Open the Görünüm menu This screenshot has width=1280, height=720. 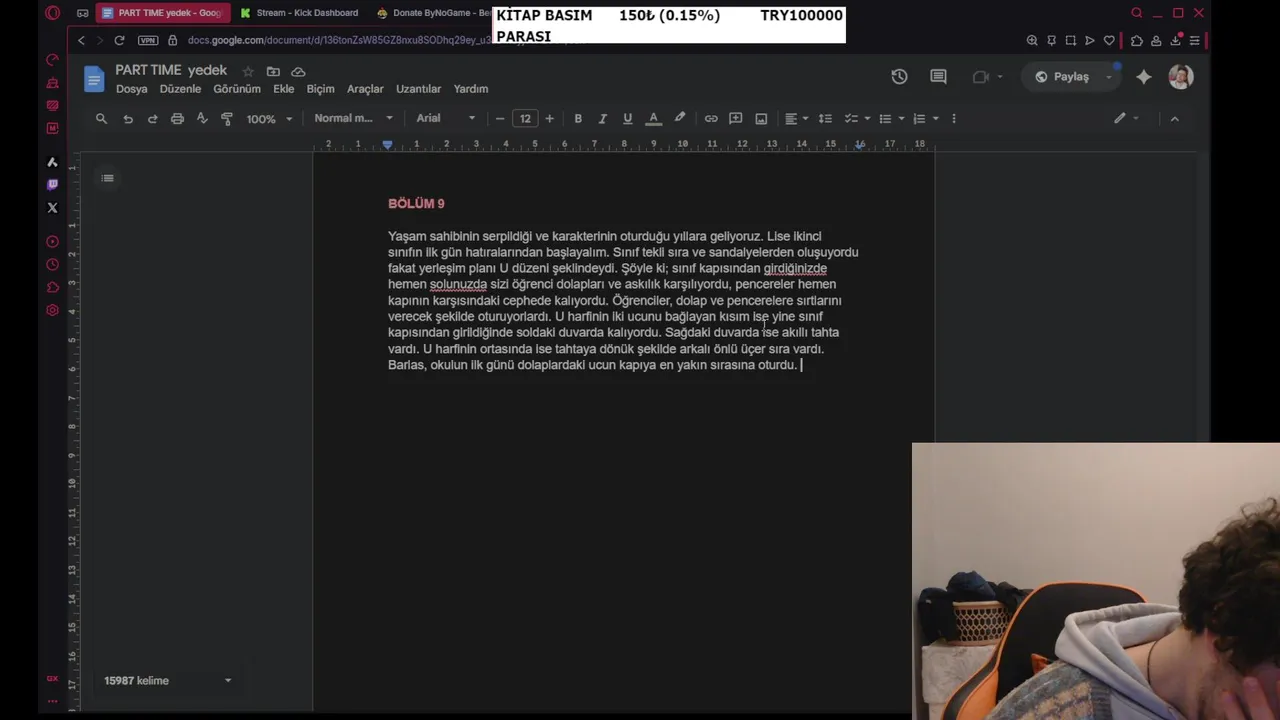pos(237,89)
